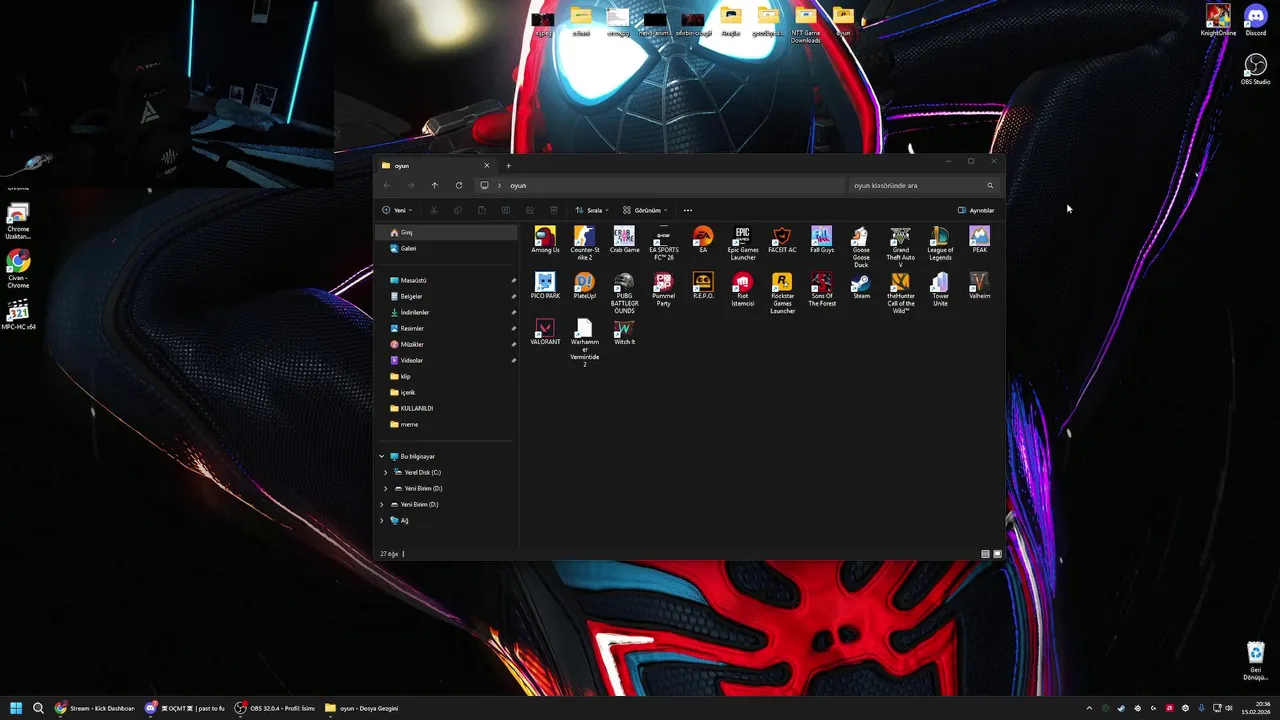This screenshot has height=720, width=1280.
Task: Open Belgeler in quick access
Action: [446, 296]
